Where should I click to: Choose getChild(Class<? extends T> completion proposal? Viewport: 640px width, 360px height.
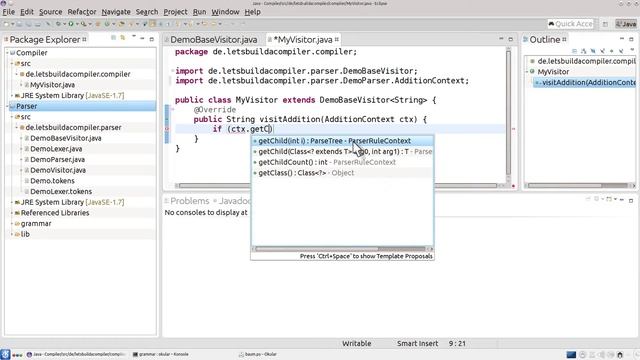click(342, 151)
